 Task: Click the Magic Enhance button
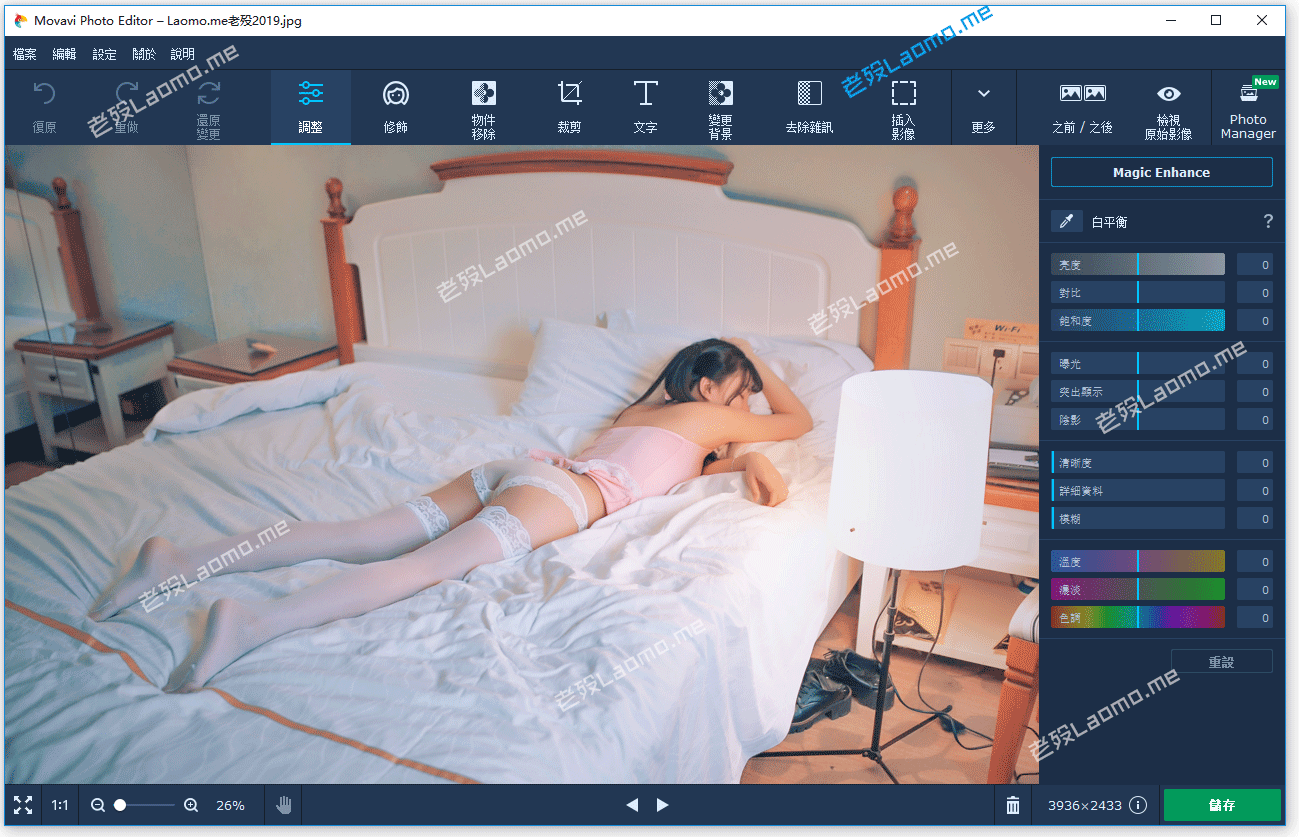1162,172
